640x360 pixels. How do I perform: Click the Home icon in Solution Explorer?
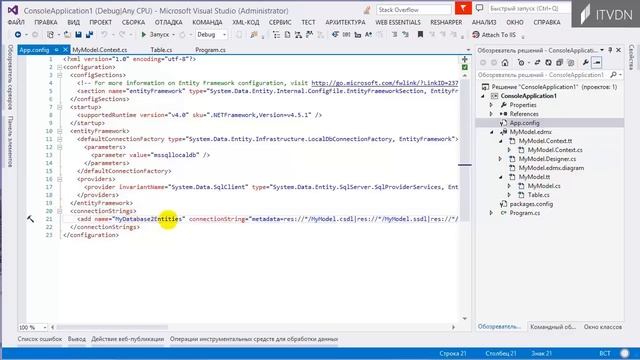(x=505, y=62)
